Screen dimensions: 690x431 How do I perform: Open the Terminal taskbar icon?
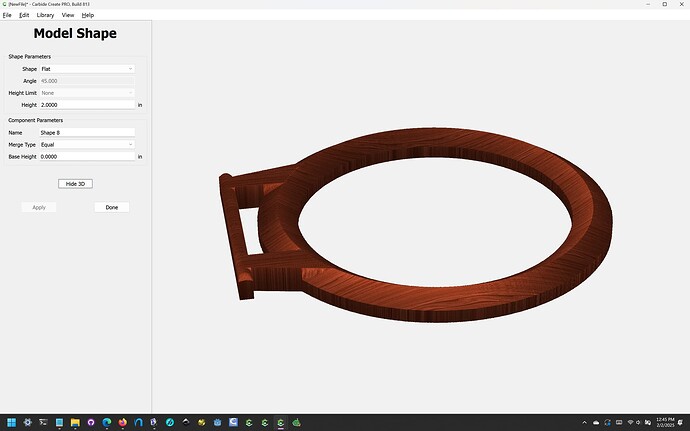pyautogui.click(x=43, y=423)
